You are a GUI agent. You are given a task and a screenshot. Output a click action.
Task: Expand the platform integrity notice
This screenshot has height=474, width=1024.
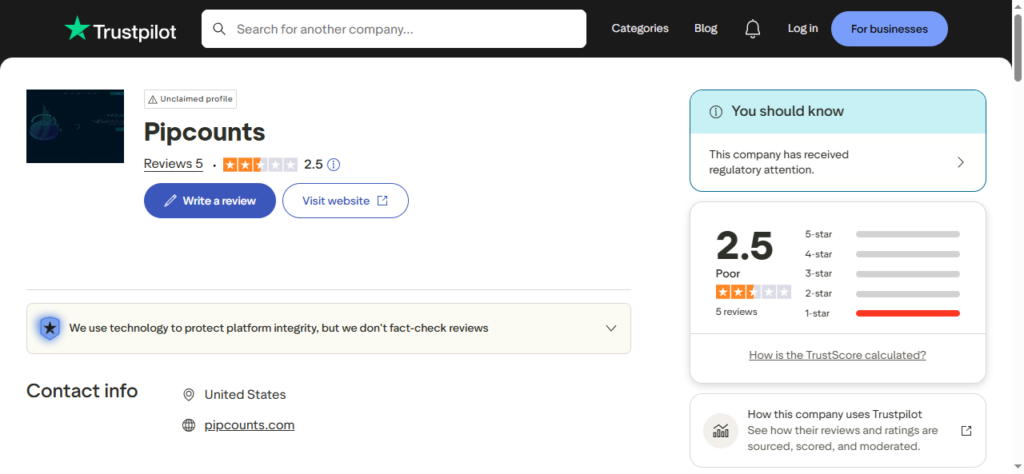point(611,328)
